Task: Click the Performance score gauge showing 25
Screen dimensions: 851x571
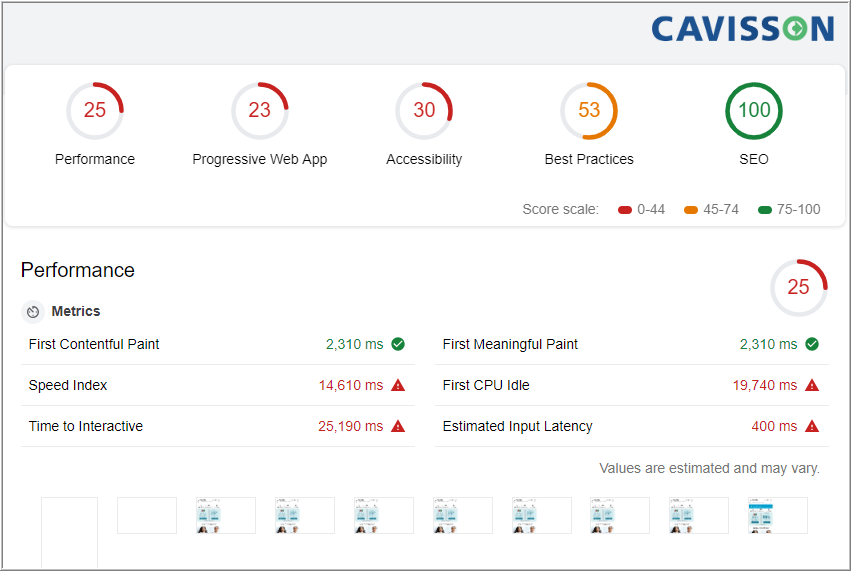Action: (x=94, y=111)
